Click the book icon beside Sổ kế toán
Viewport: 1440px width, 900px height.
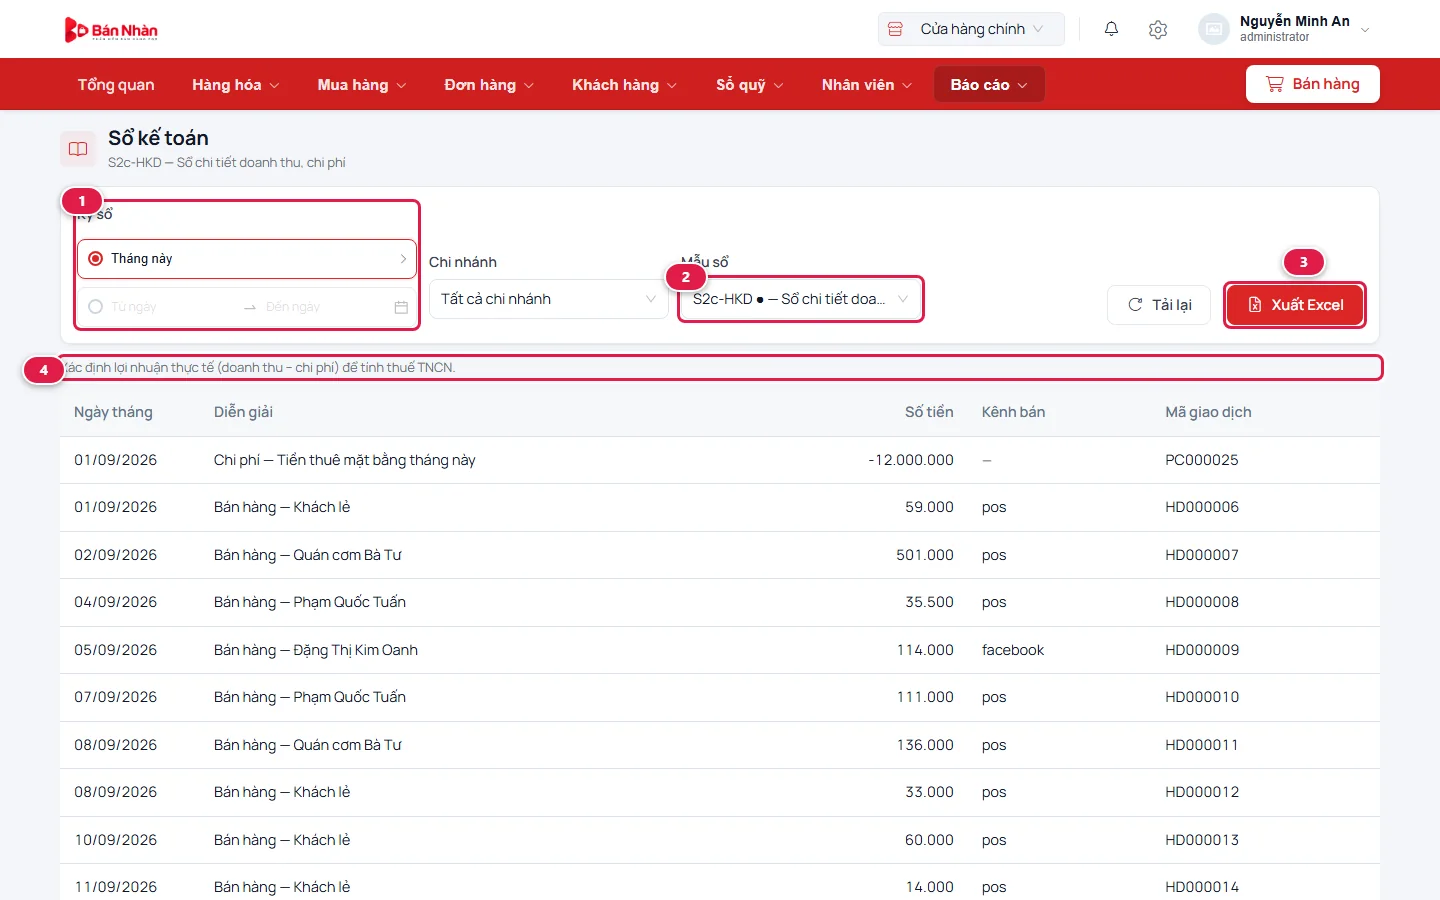pyautogui.click(x=78, y=149)
